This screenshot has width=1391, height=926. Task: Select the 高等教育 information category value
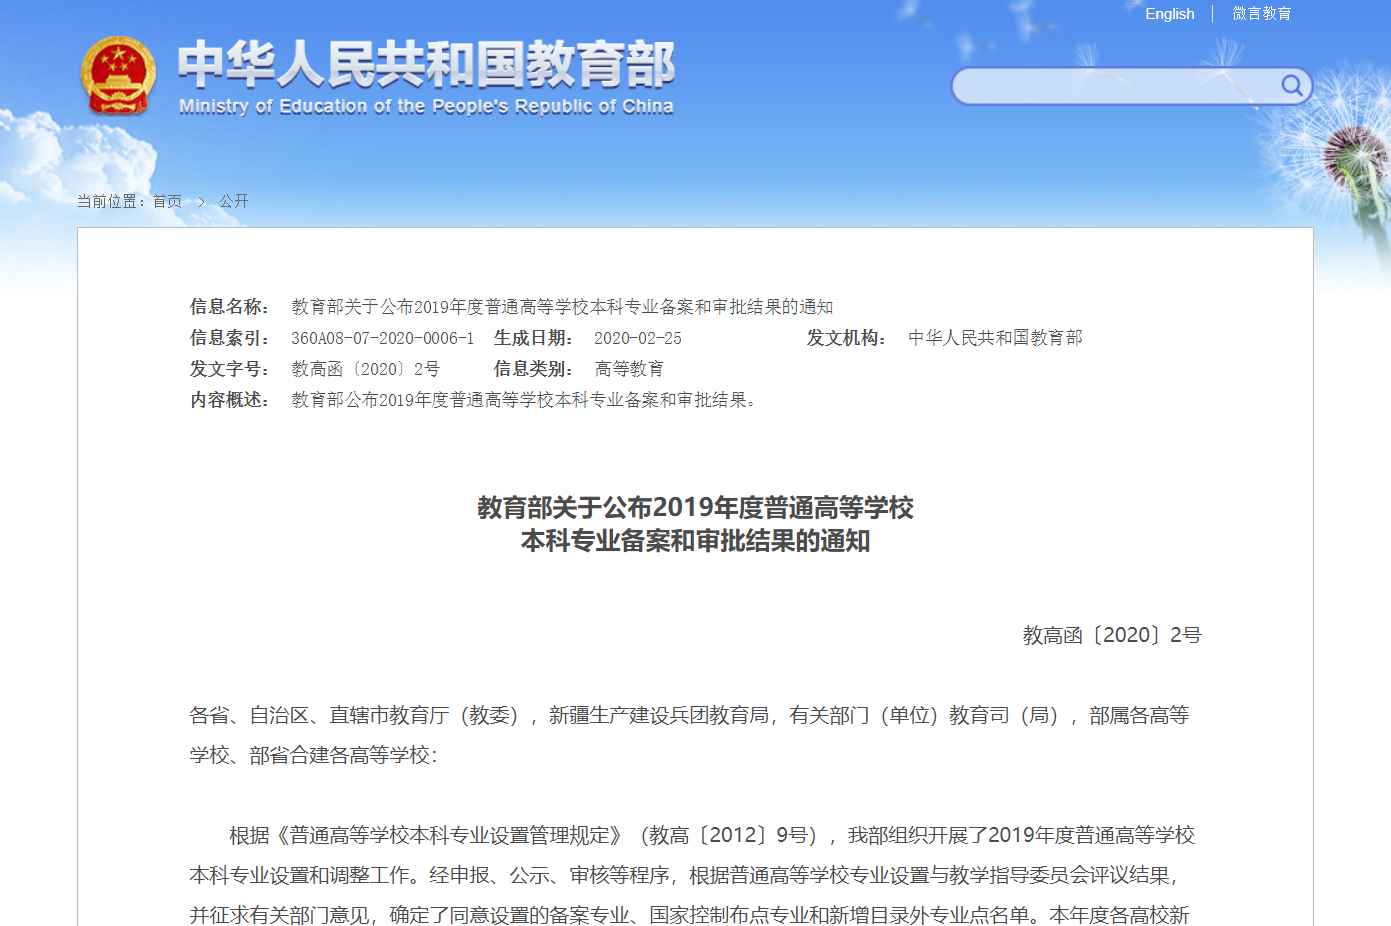[628, 370]
